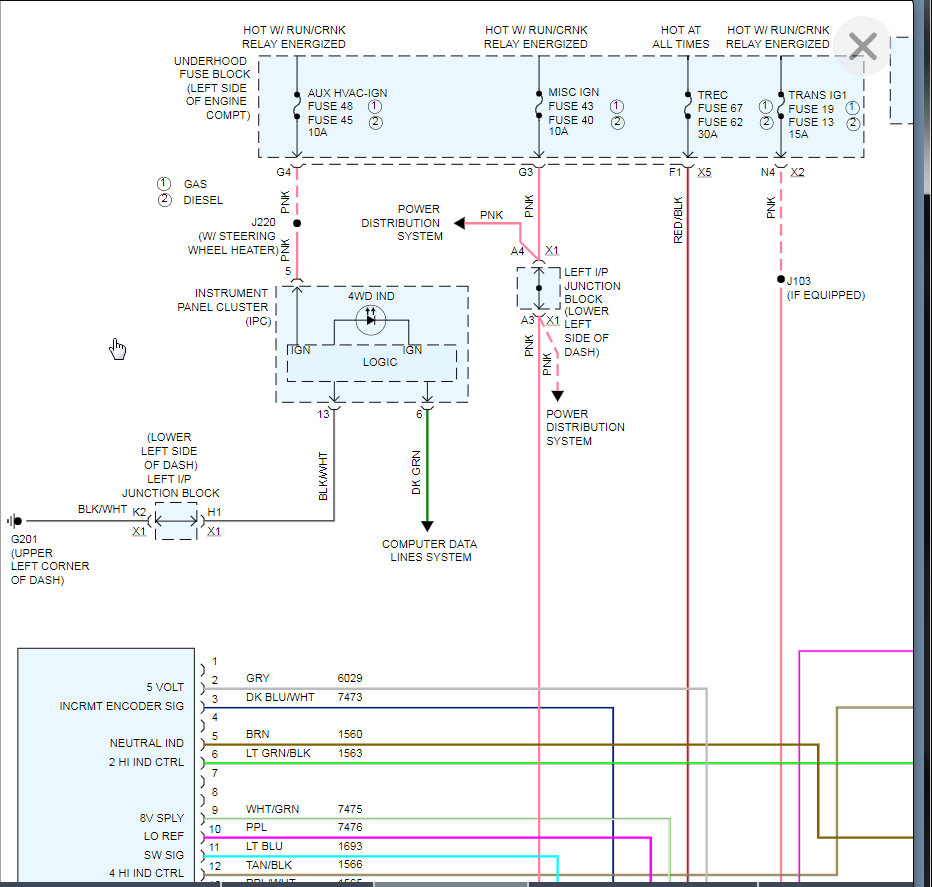
Task: Click the W/ STEERING WHEEL HEATER note
Action: (x=233, y=243)
